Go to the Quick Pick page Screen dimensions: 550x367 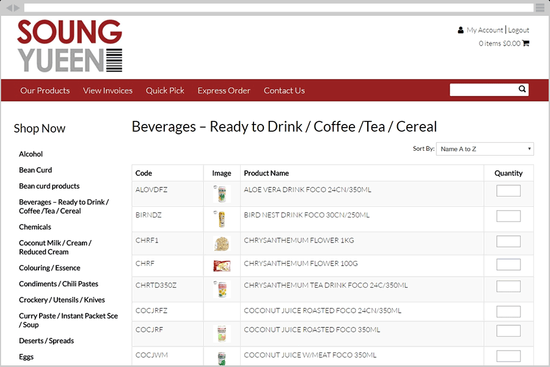pyautogui.click(x=165, y=91)
